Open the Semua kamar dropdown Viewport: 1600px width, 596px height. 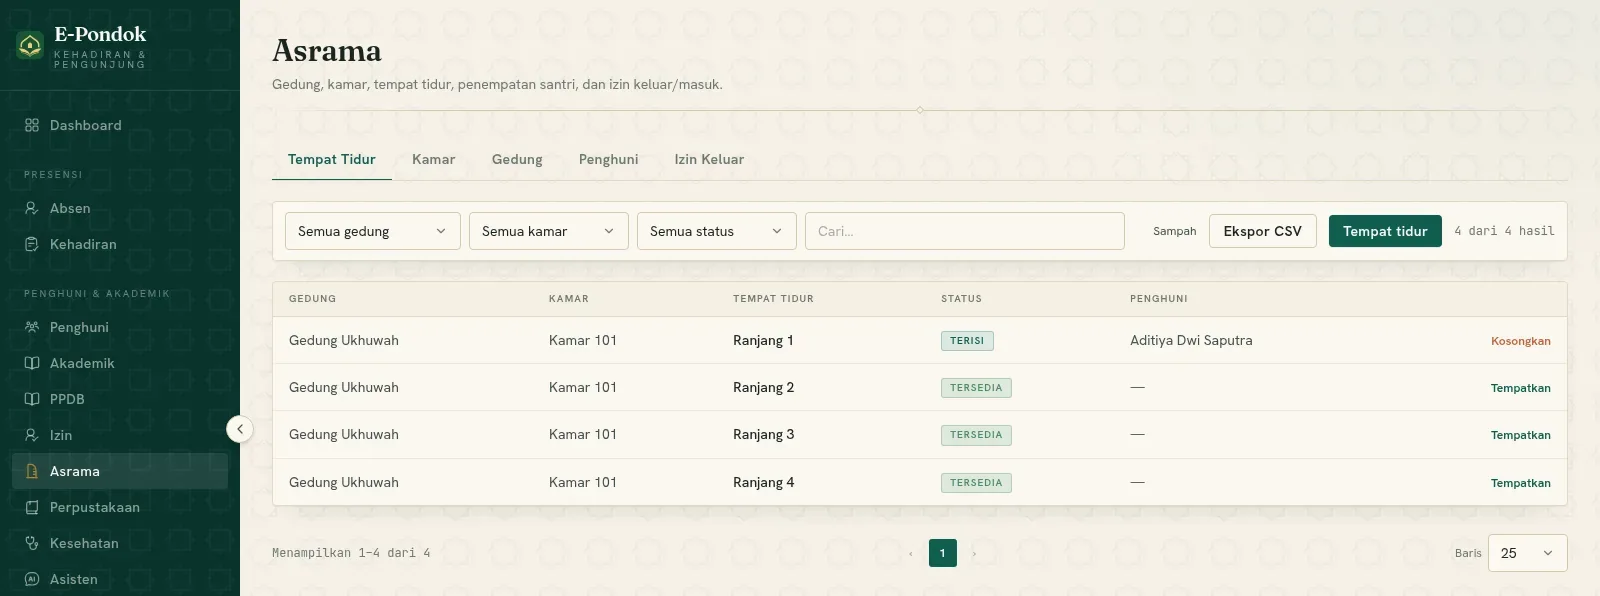[x=549, y=231]
